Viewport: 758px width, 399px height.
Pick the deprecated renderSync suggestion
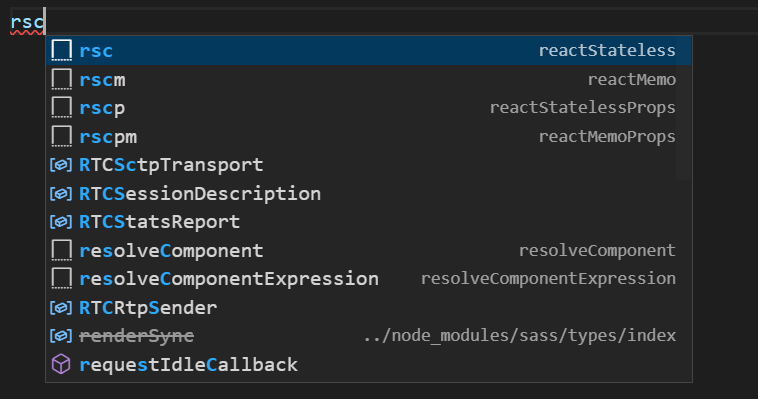[x=369, y=336]
